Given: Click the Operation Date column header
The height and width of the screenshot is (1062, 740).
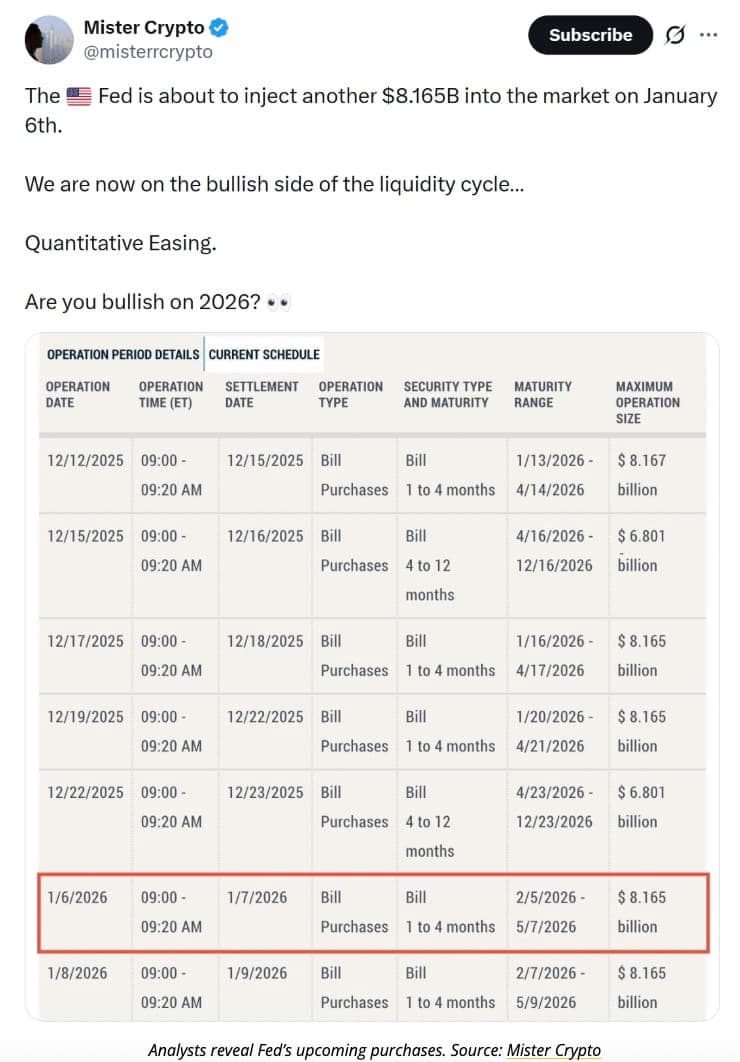Looking at the screenshot, I should [x=78, y=394].
